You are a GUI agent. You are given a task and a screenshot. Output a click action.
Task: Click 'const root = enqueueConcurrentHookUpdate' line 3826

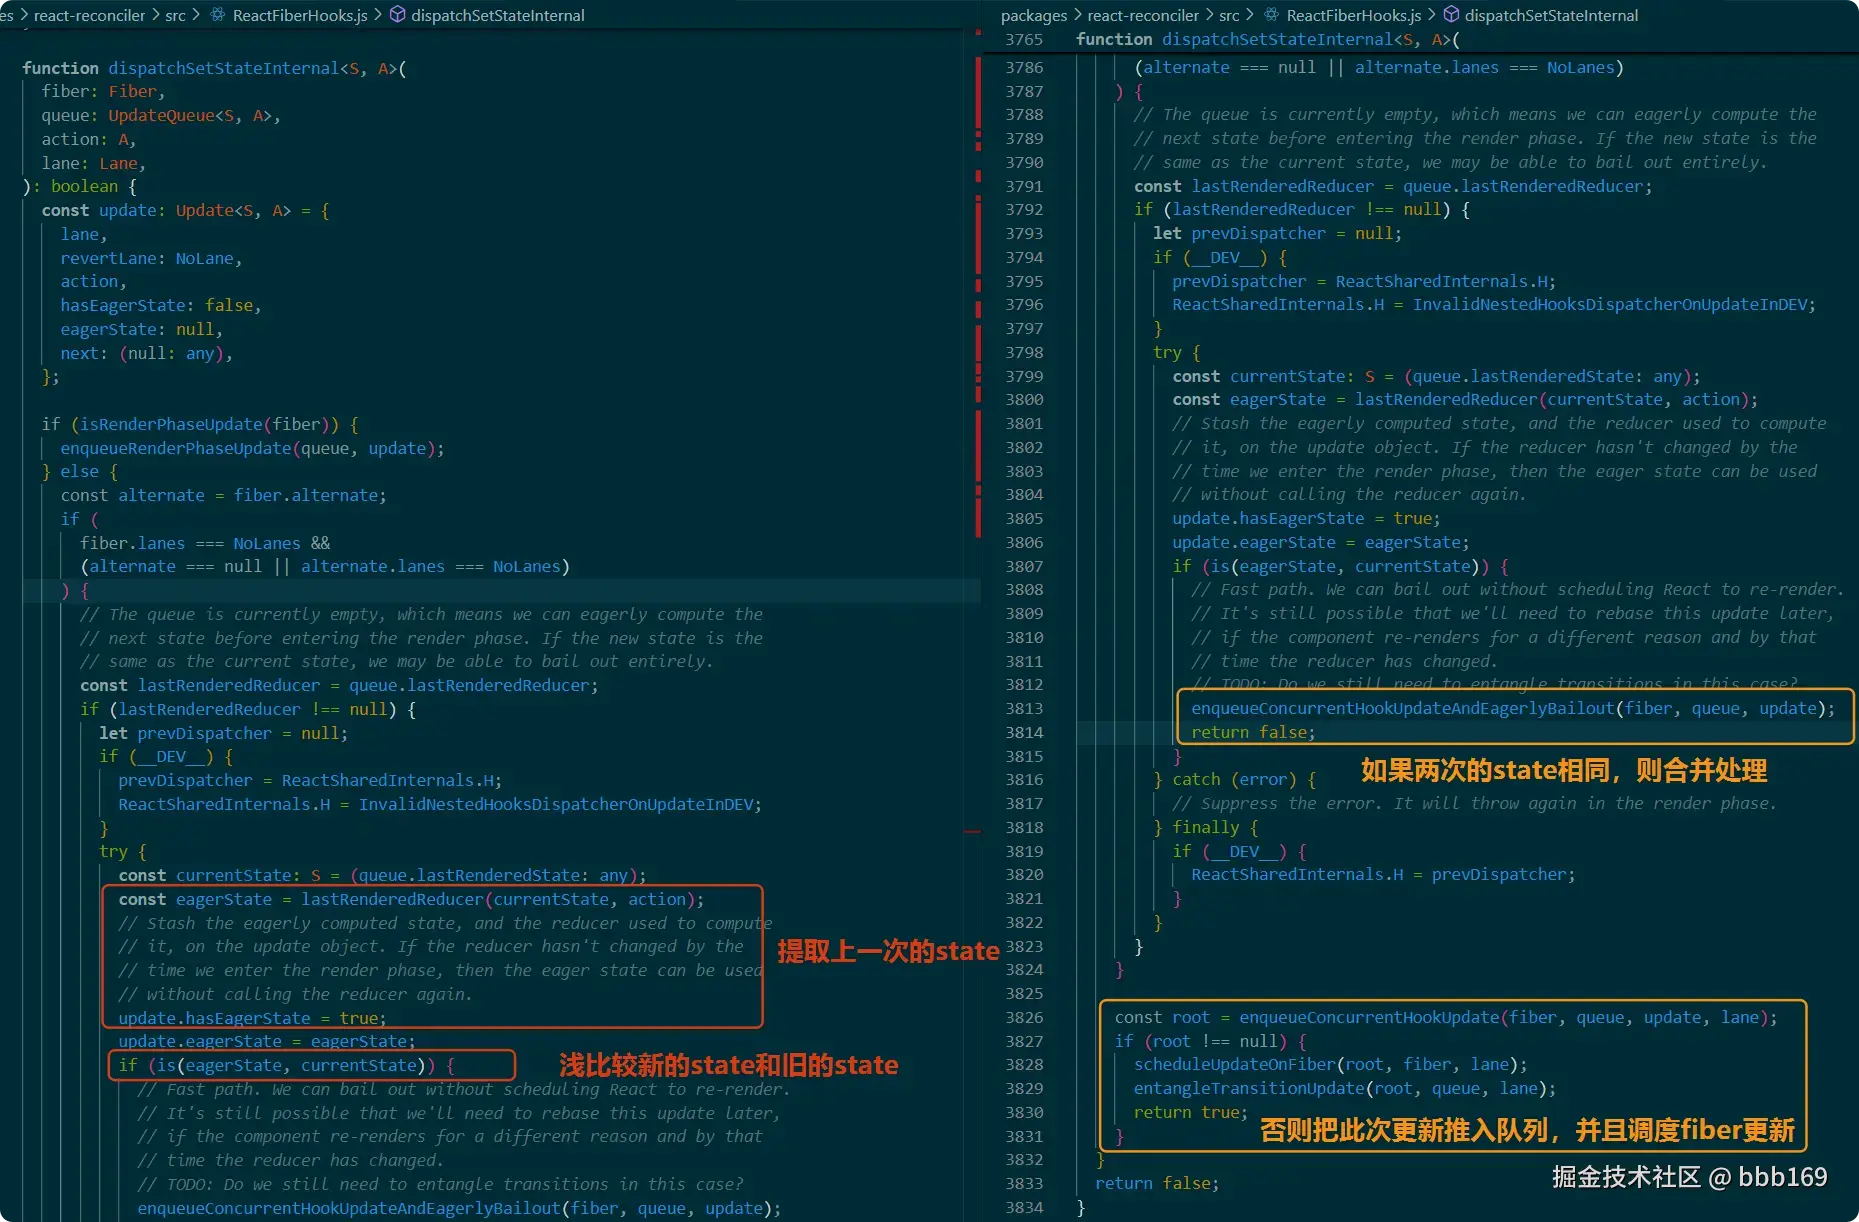pos(1446,1017)
